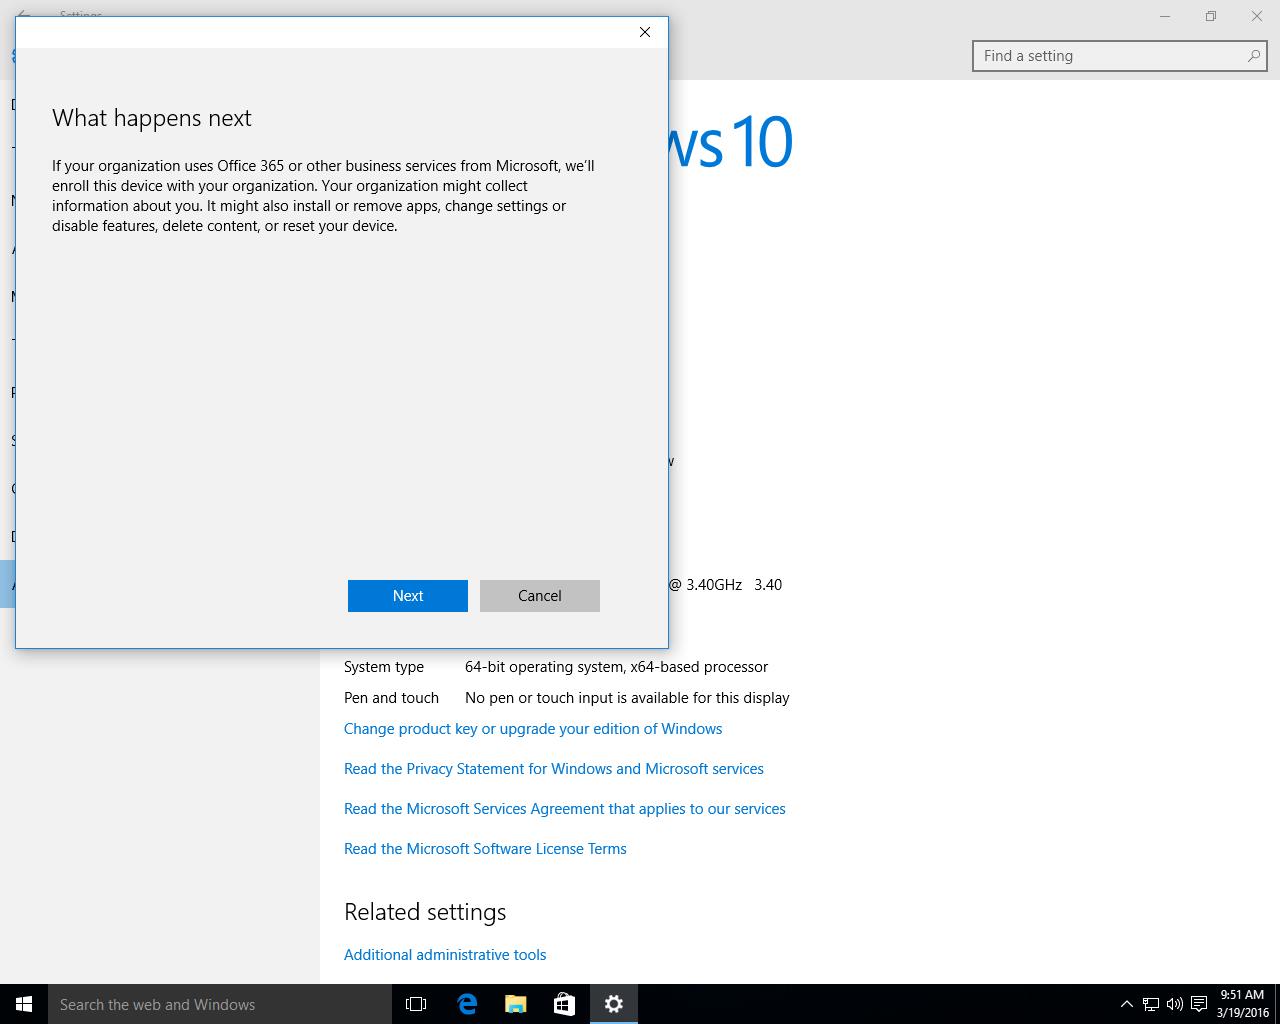Screen dimensions: 1280x1024
Task: Open File Explorer from taskbar
Action: 515,1004
